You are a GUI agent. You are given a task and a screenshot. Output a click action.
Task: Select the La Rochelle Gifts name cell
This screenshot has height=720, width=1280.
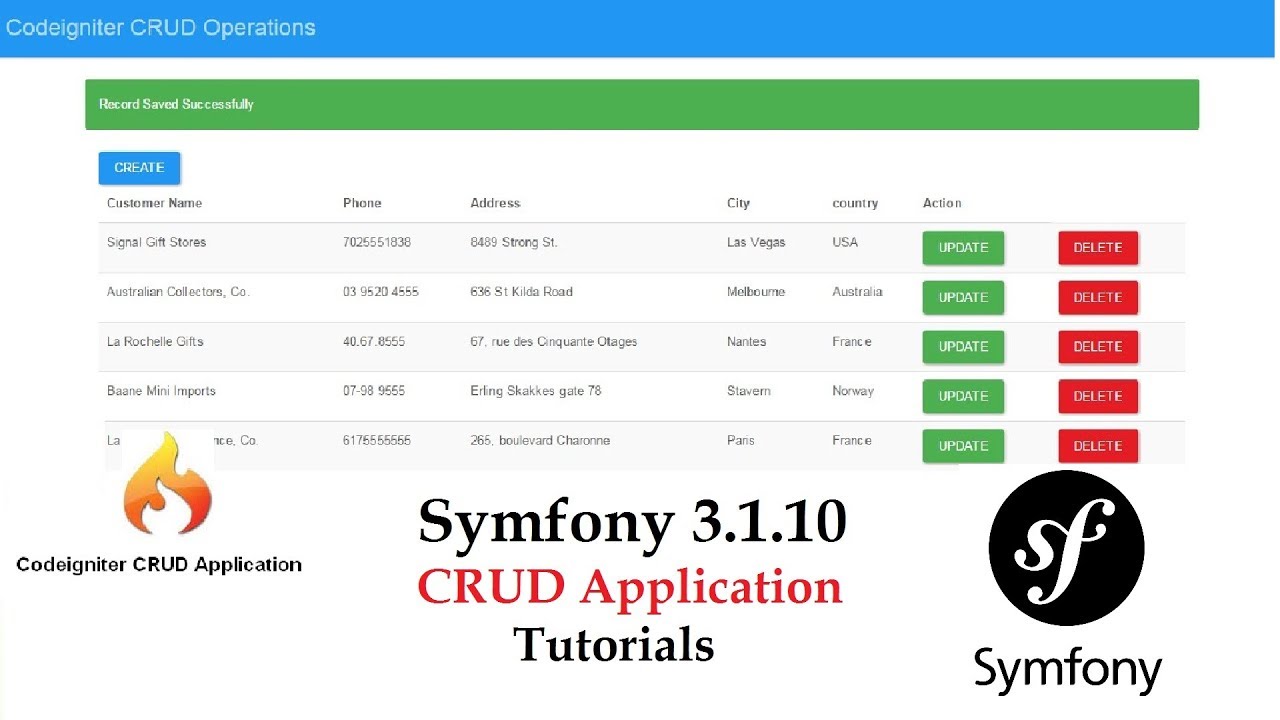[x=155, y=341]
